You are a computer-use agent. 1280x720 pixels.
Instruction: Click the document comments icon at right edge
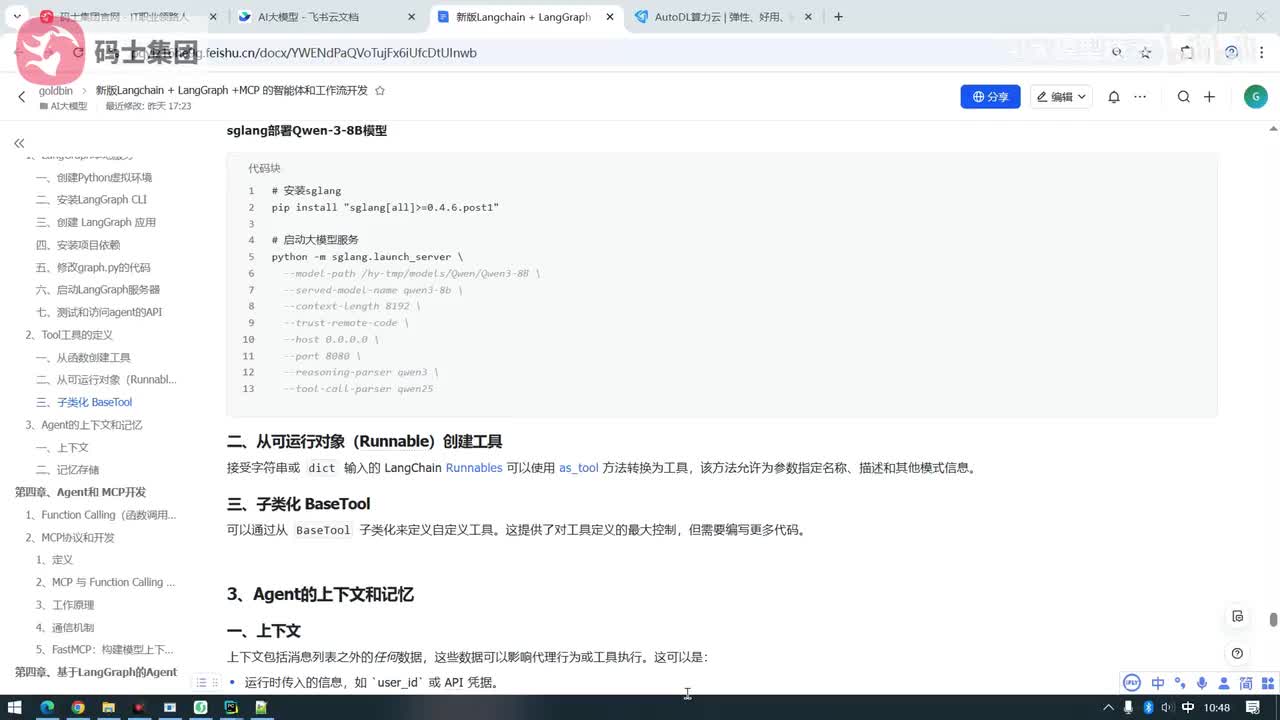click(x=1237, y=616)
